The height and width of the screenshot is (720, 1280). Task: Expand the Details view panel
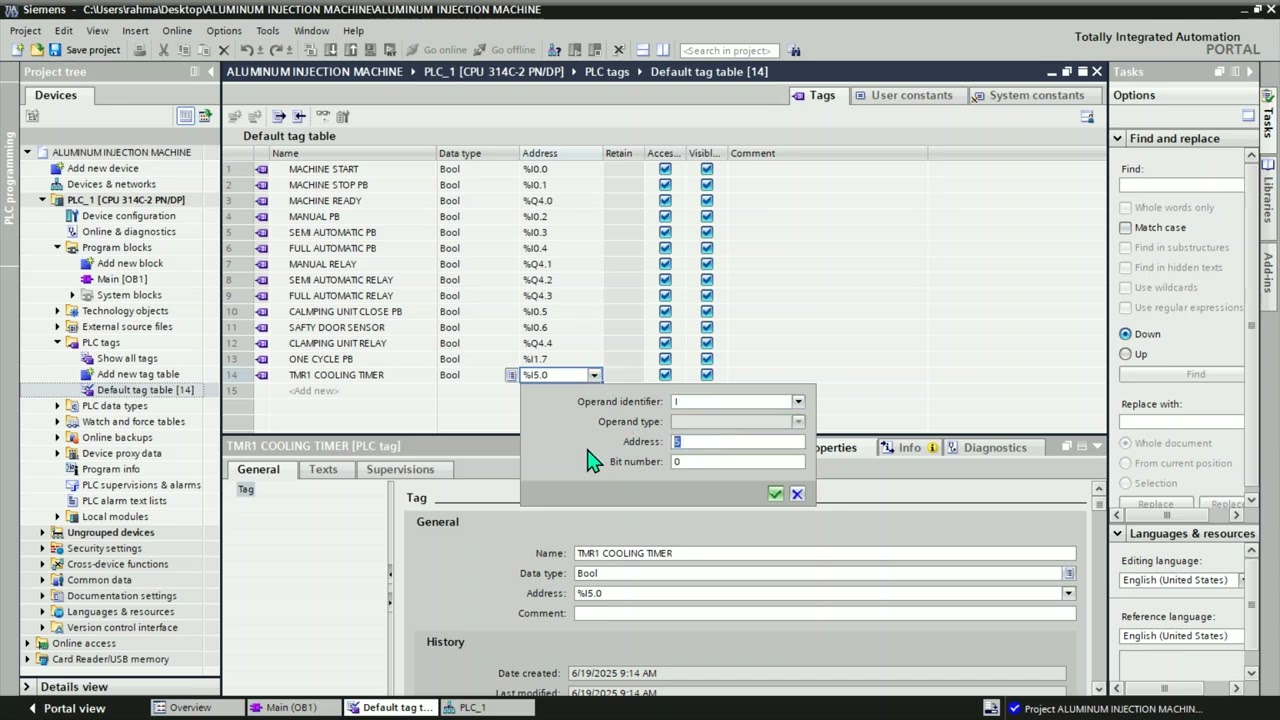pyautogui.click(x=27, y=687)
